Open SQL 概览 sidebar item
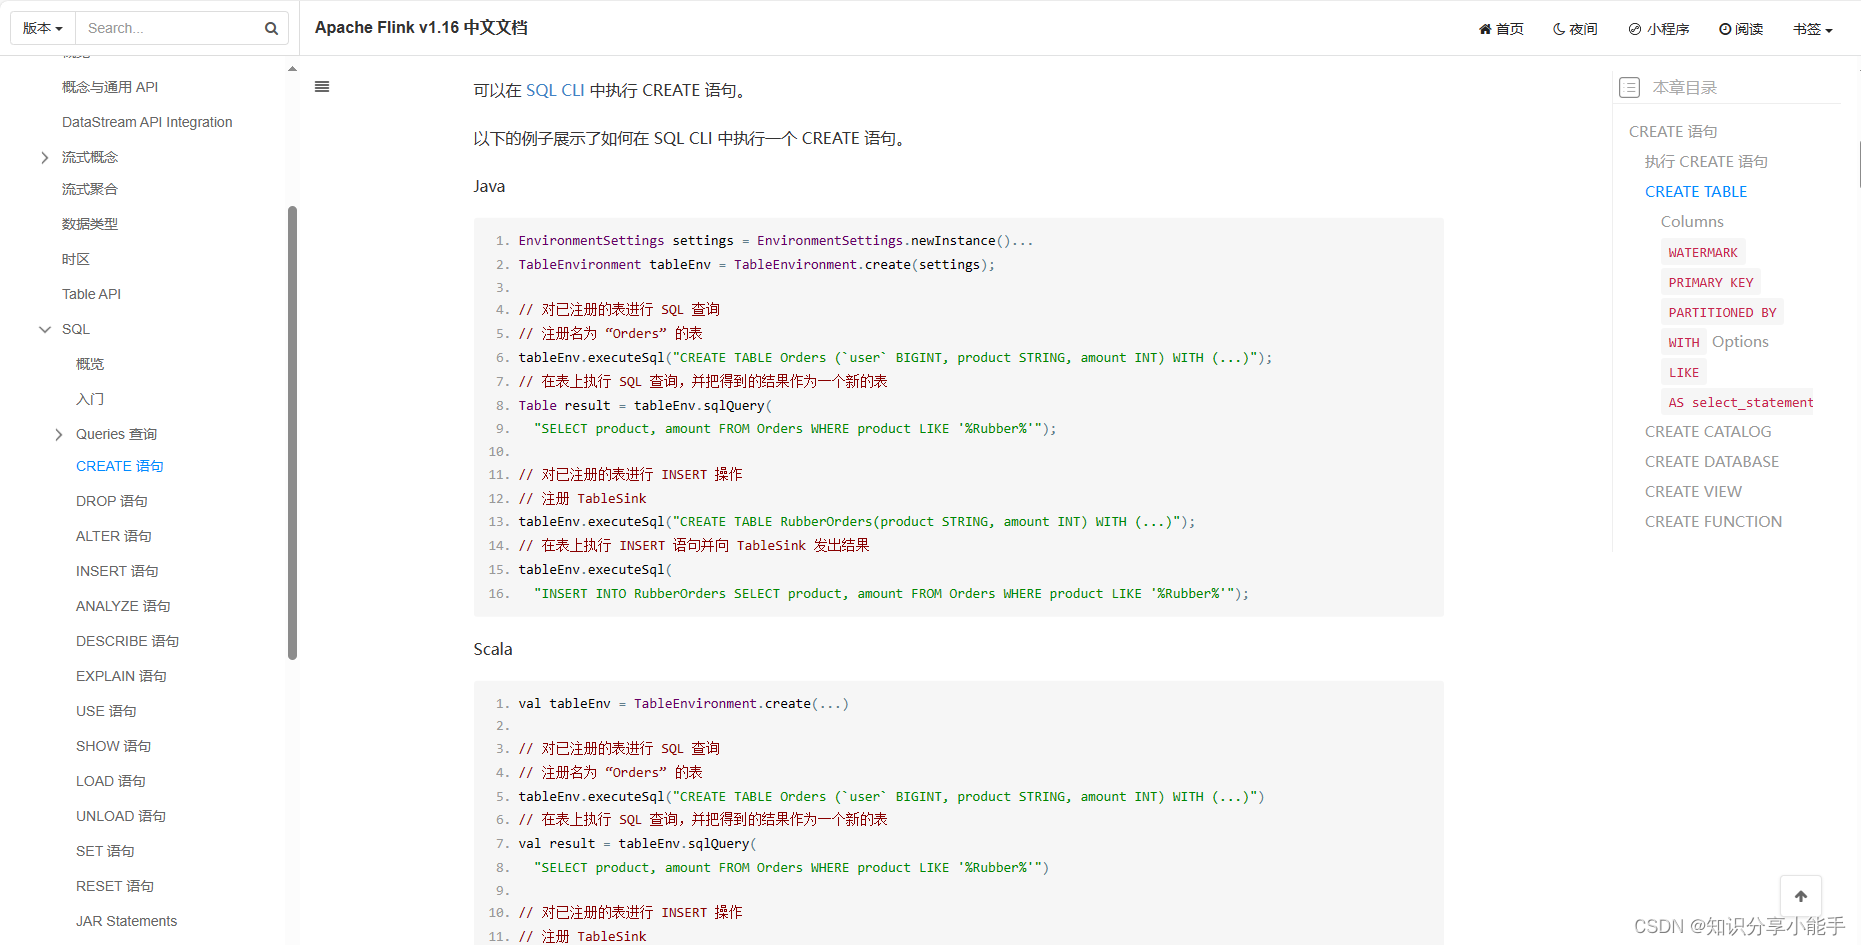The height and width of the screenshot is (945, 1861). pyautogui.click(x=90, y=364)
